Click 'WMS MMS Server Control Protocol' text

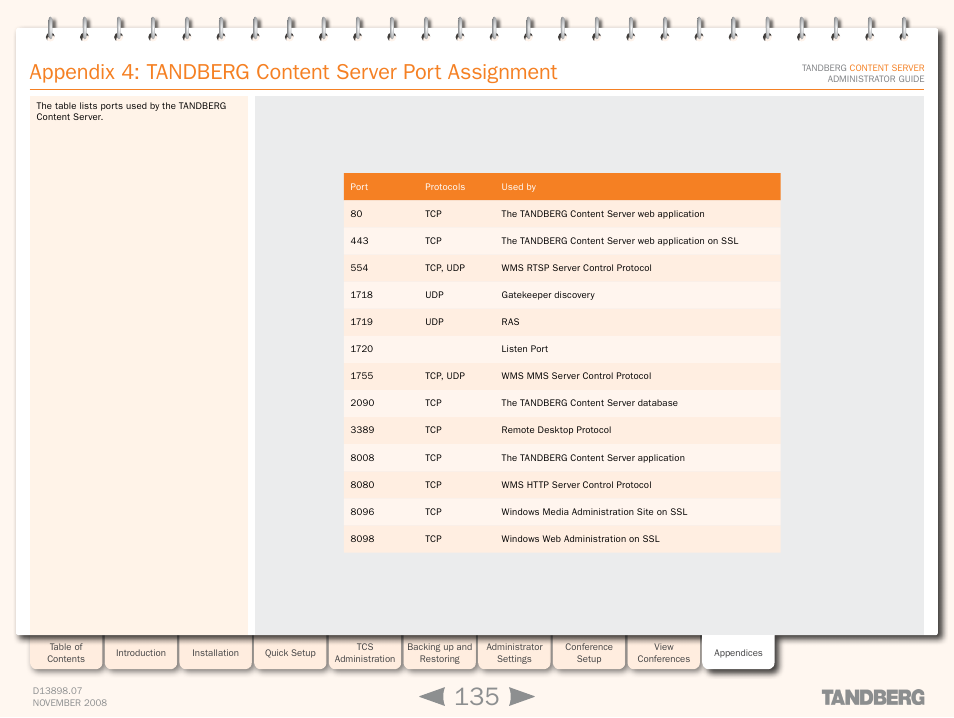576,375
